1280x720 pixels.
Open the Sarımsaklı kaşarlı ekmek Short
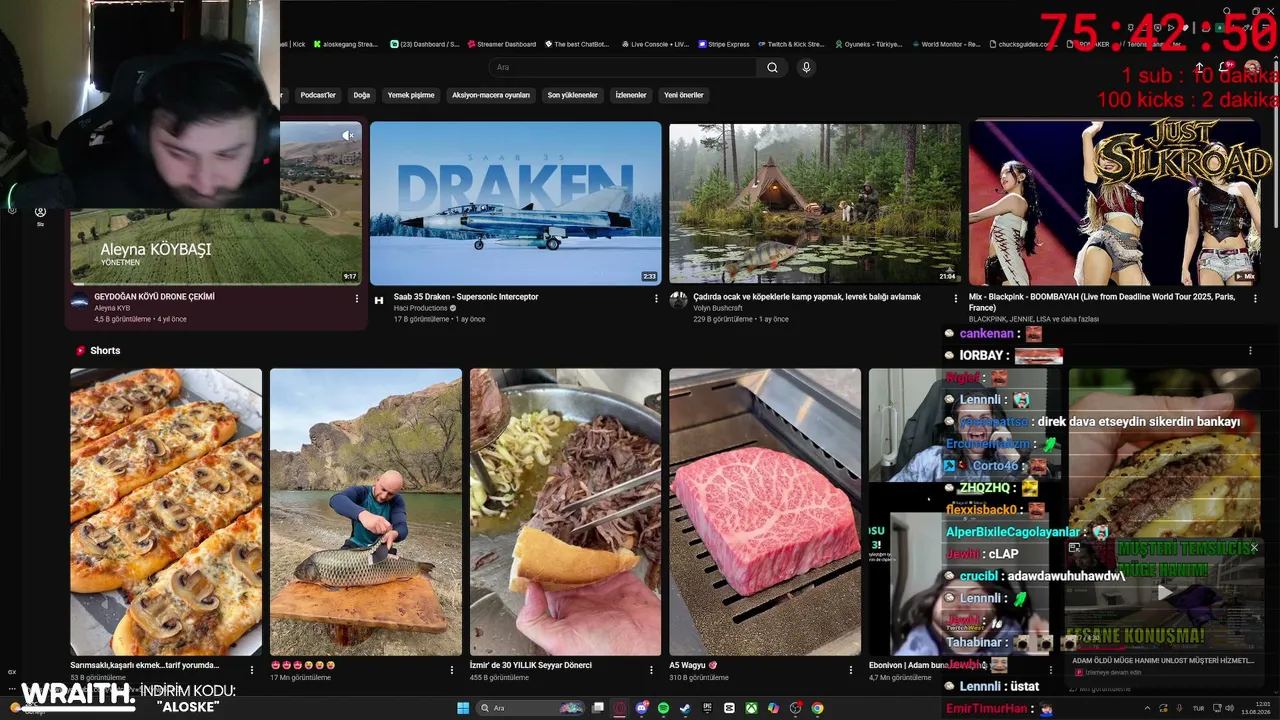[166, 512]
